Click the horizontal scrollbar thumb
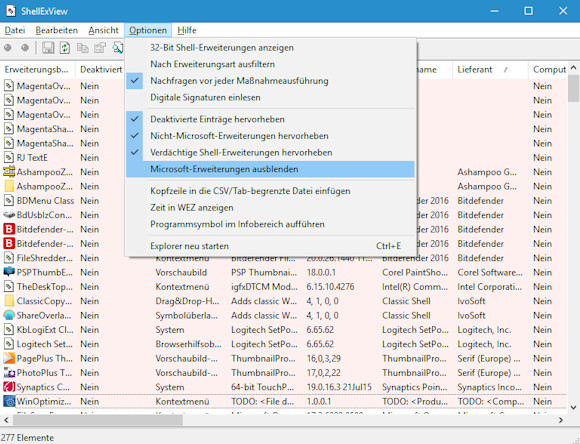580x444 pixels. click(98, 420)
